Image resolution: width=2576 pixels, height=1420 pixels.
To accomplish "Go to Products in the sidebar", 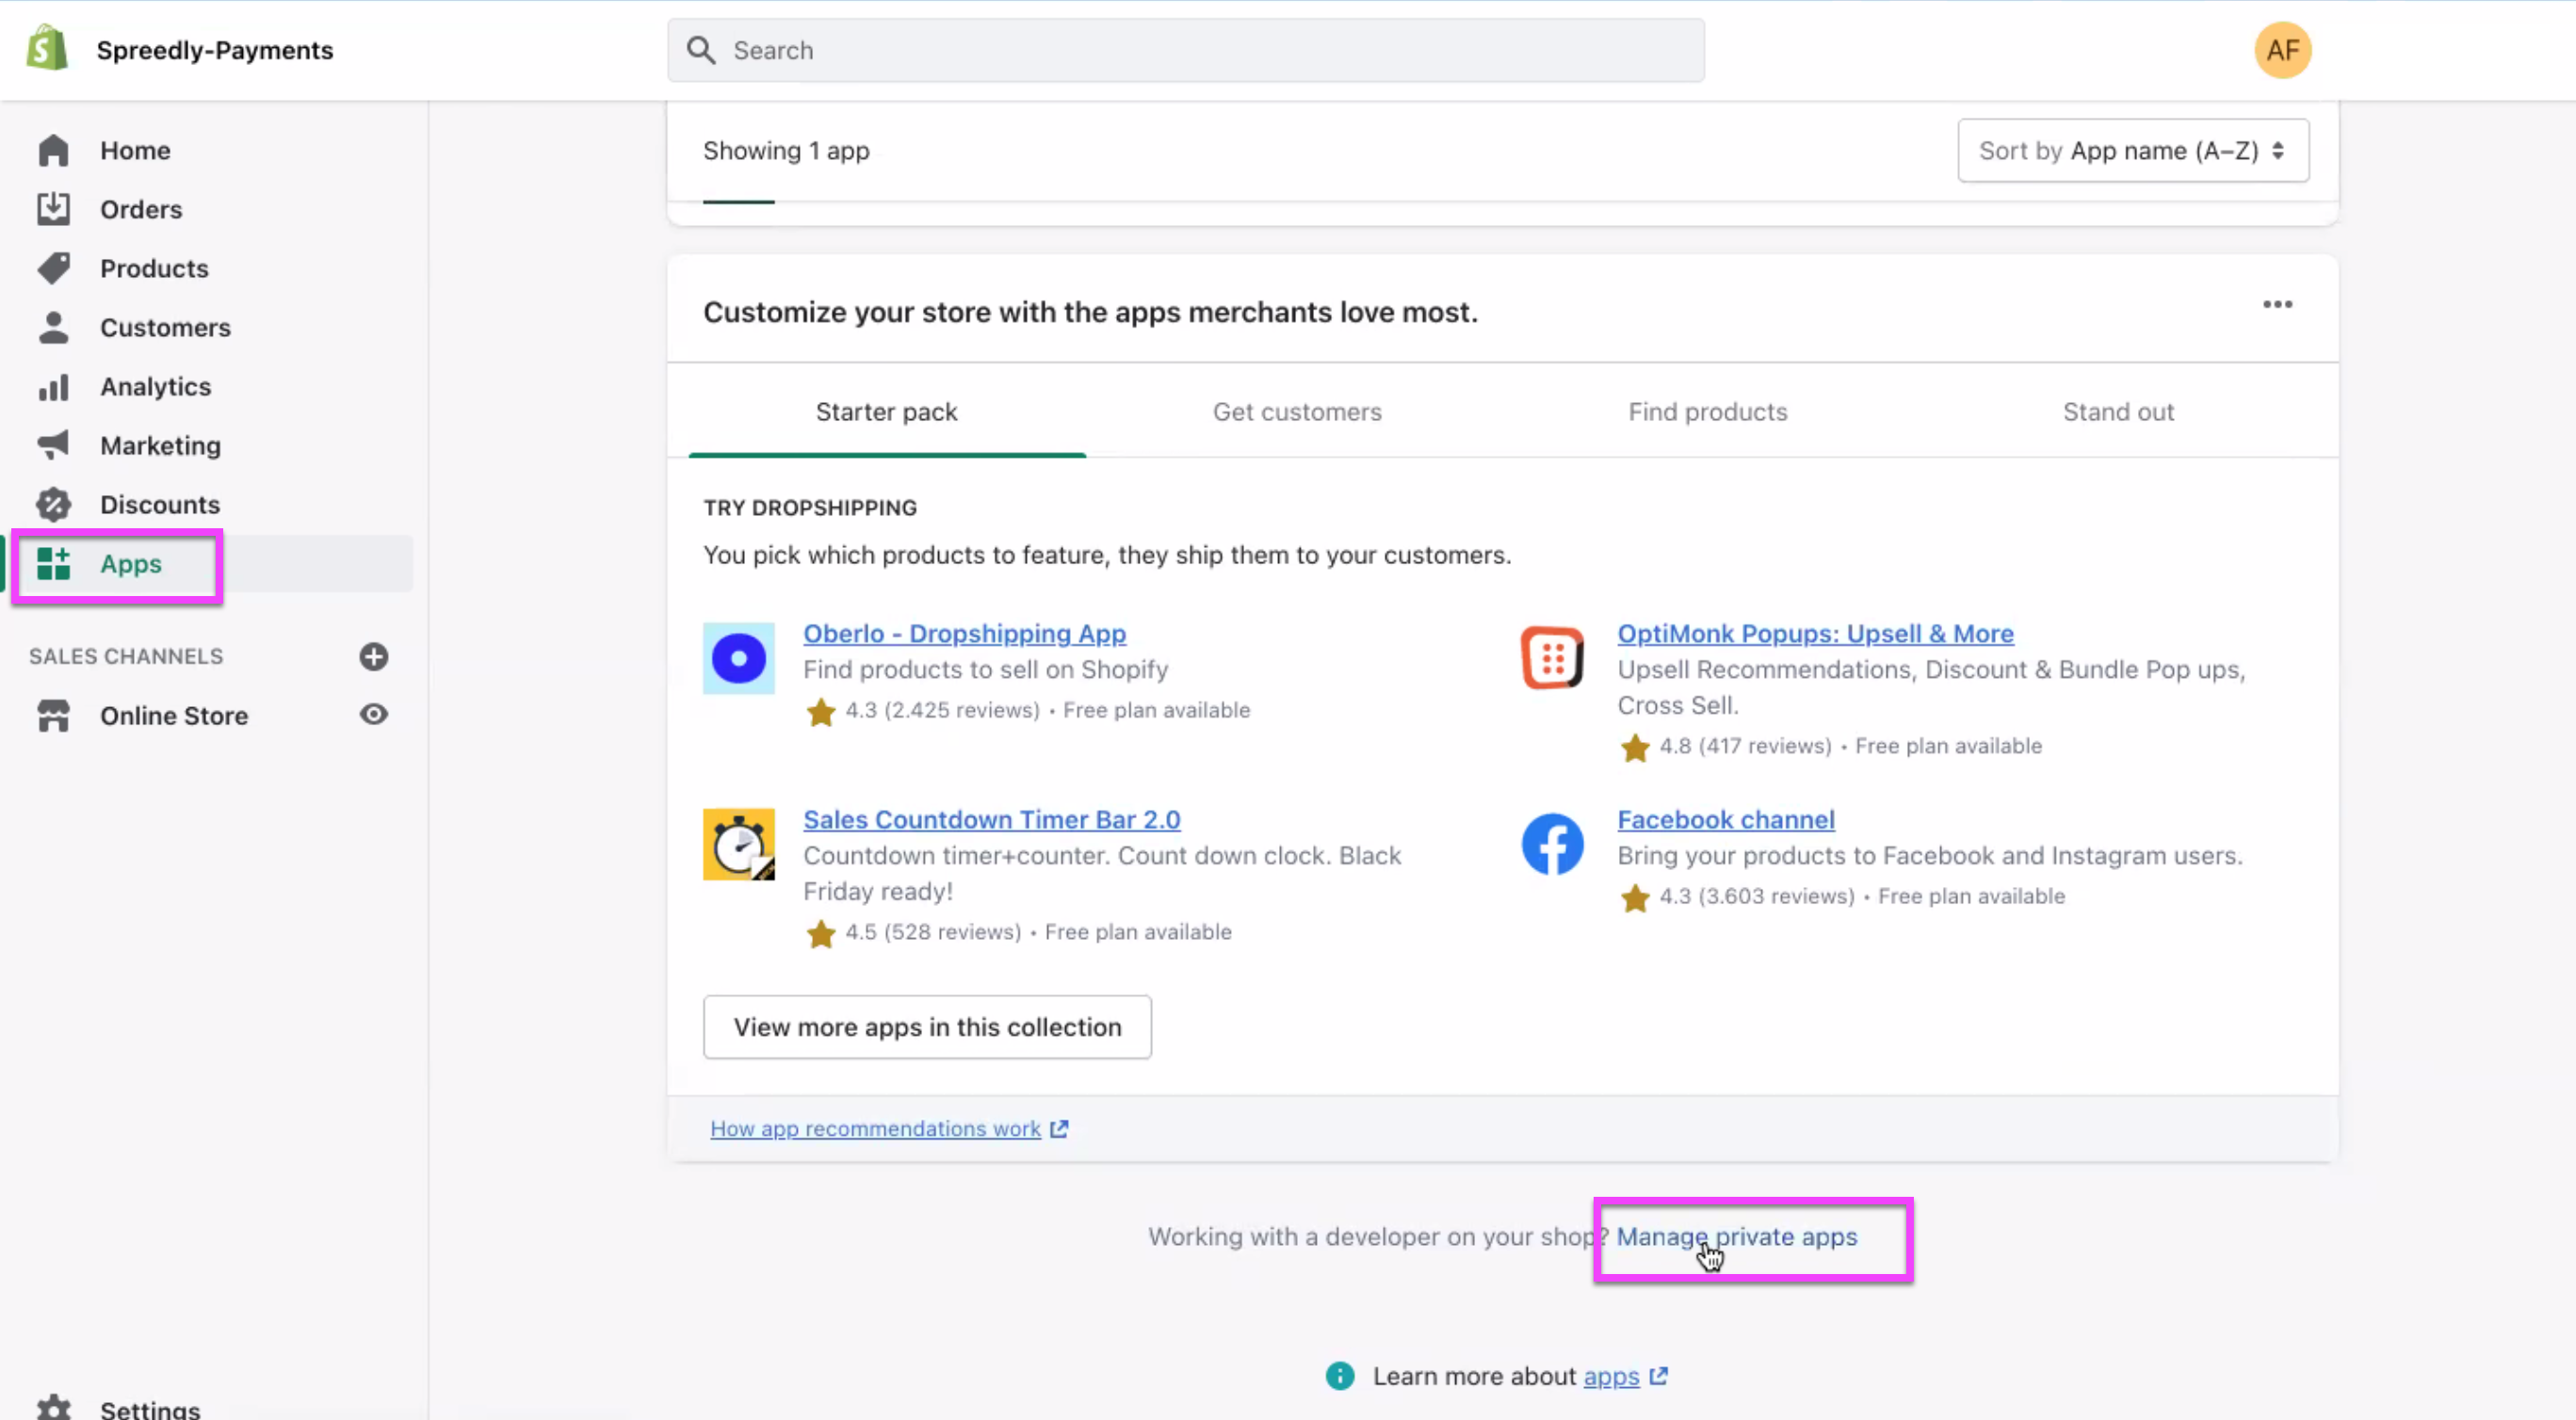I will (x=153, y=268).
